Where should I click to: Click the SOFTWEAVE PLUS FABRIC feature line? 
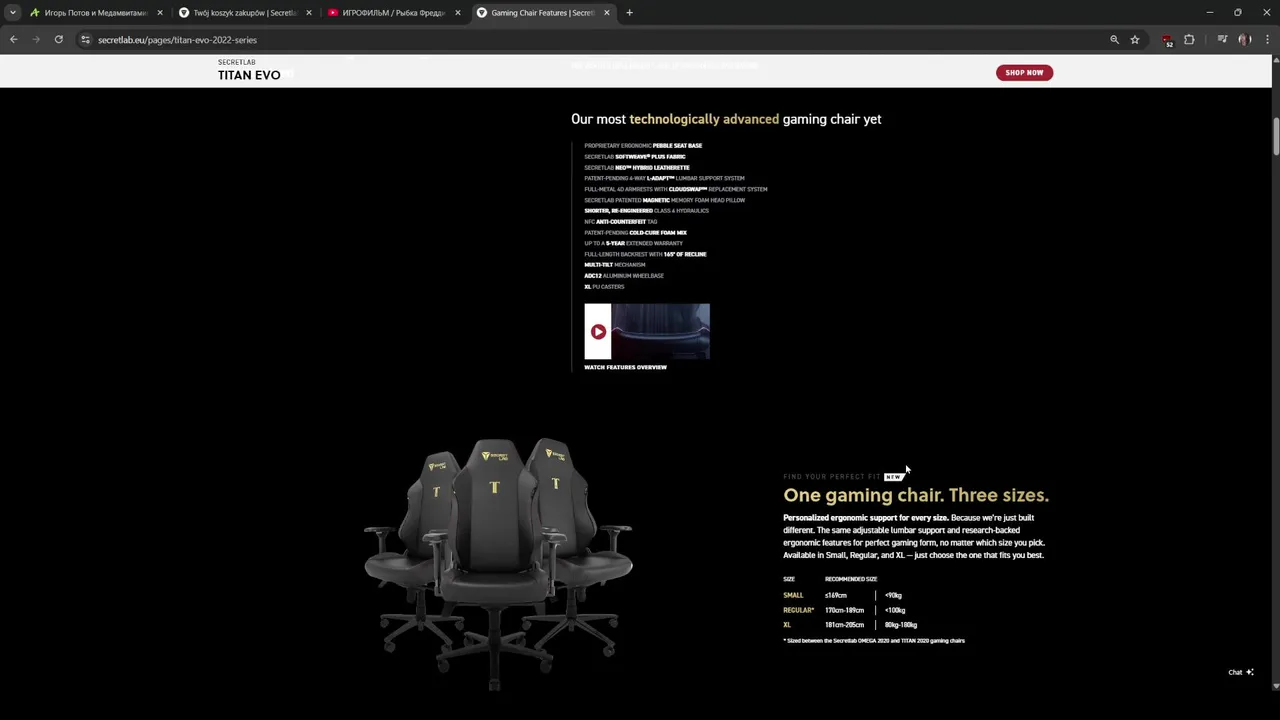(635, 157)
